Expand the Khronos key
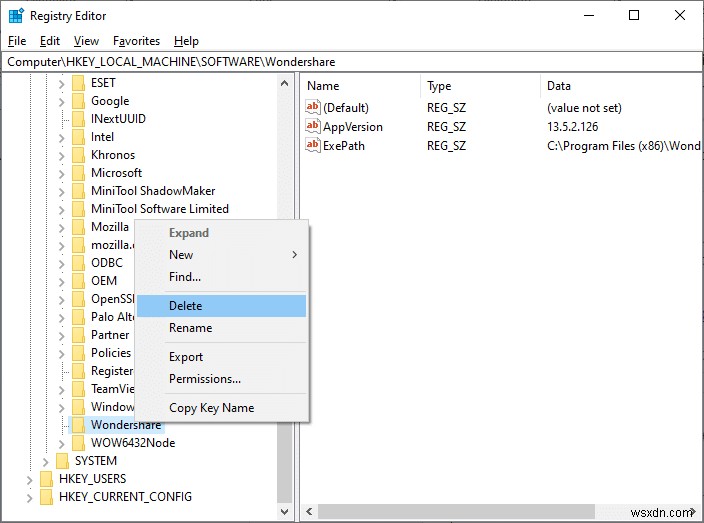The image size is (704, 523). coord(62,156)
